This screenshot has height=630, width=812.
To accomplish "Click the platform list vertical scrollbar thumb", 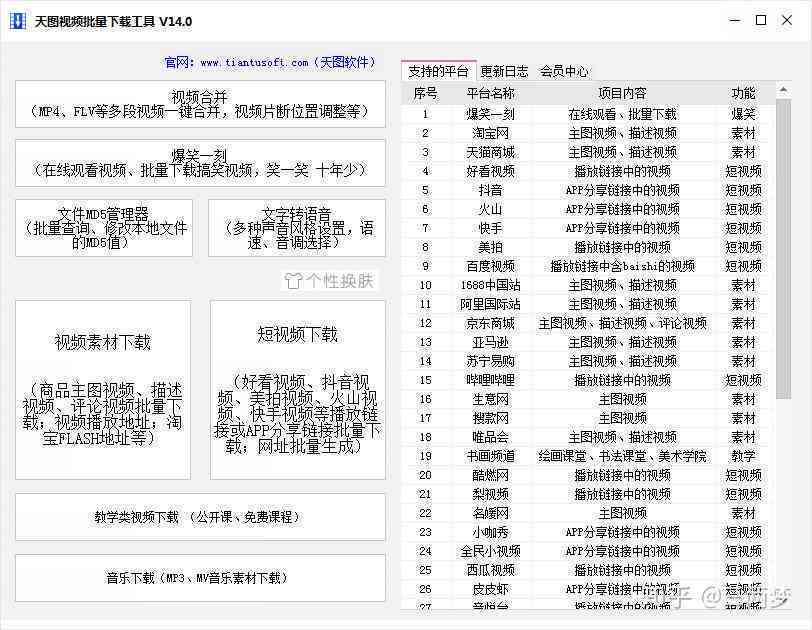I will coord(784,248).
